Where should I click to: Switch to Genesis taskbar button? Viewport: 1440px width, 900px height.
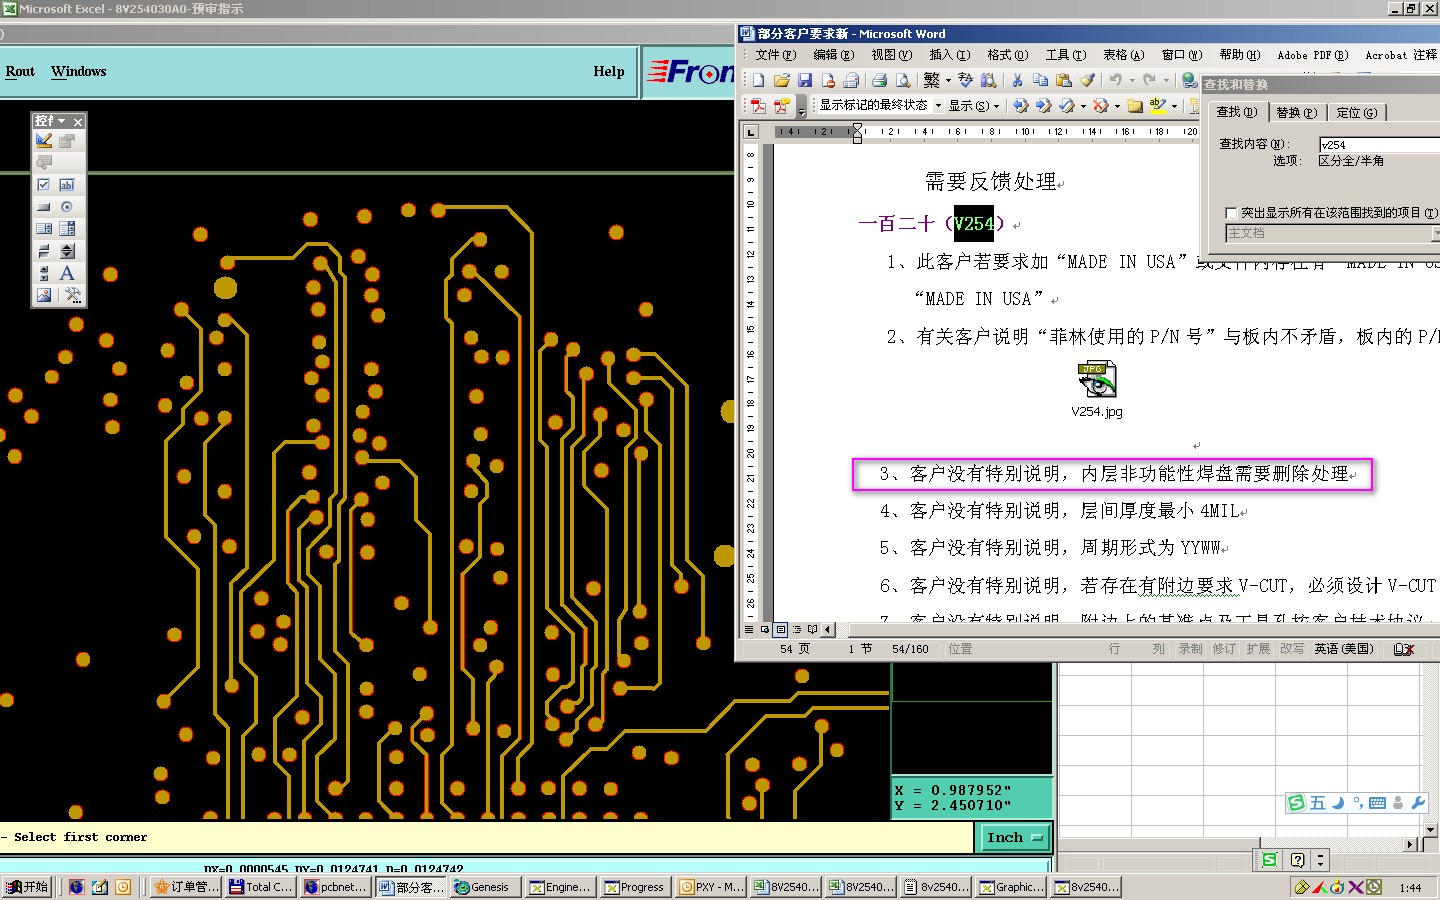483,887
